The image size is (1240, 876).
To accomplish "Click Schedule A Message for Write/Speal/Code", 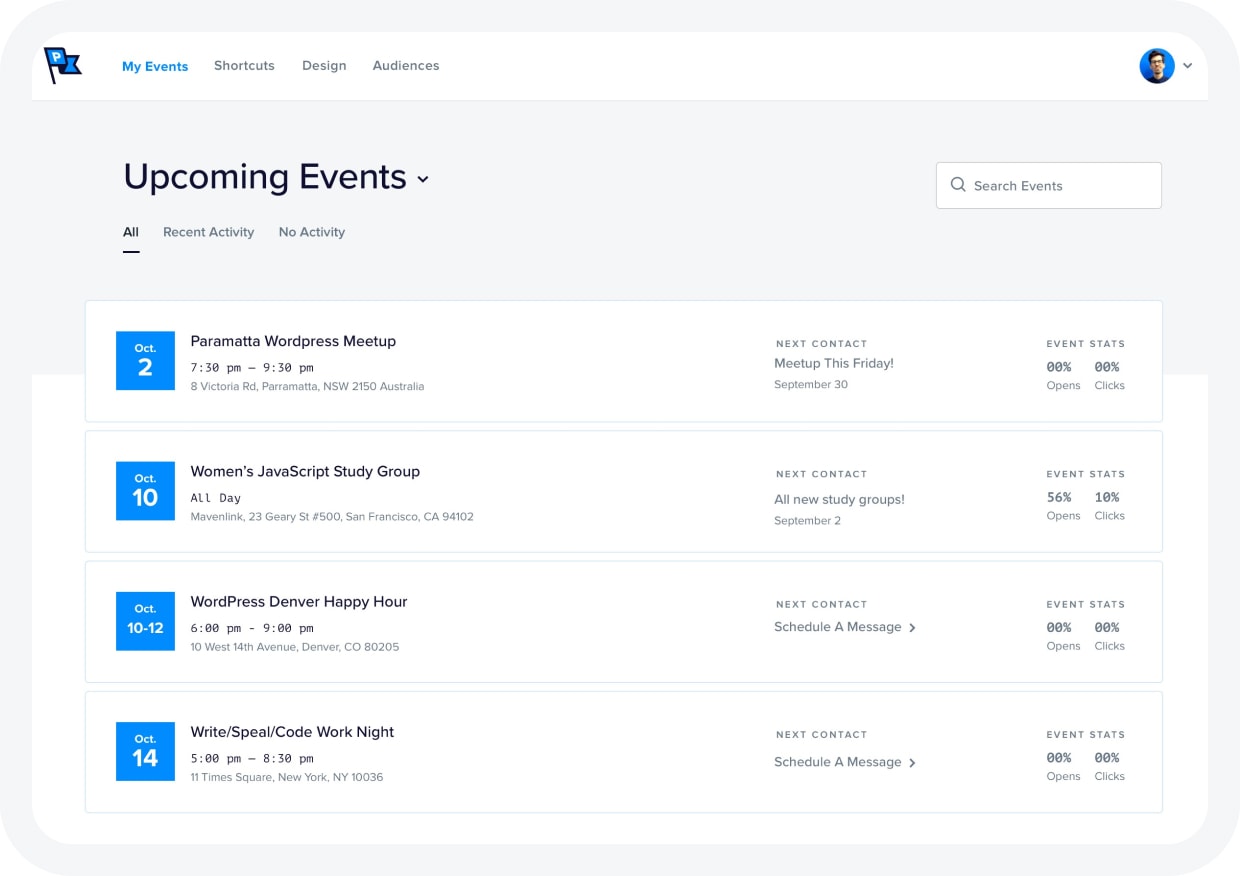I will click(838, 762).
